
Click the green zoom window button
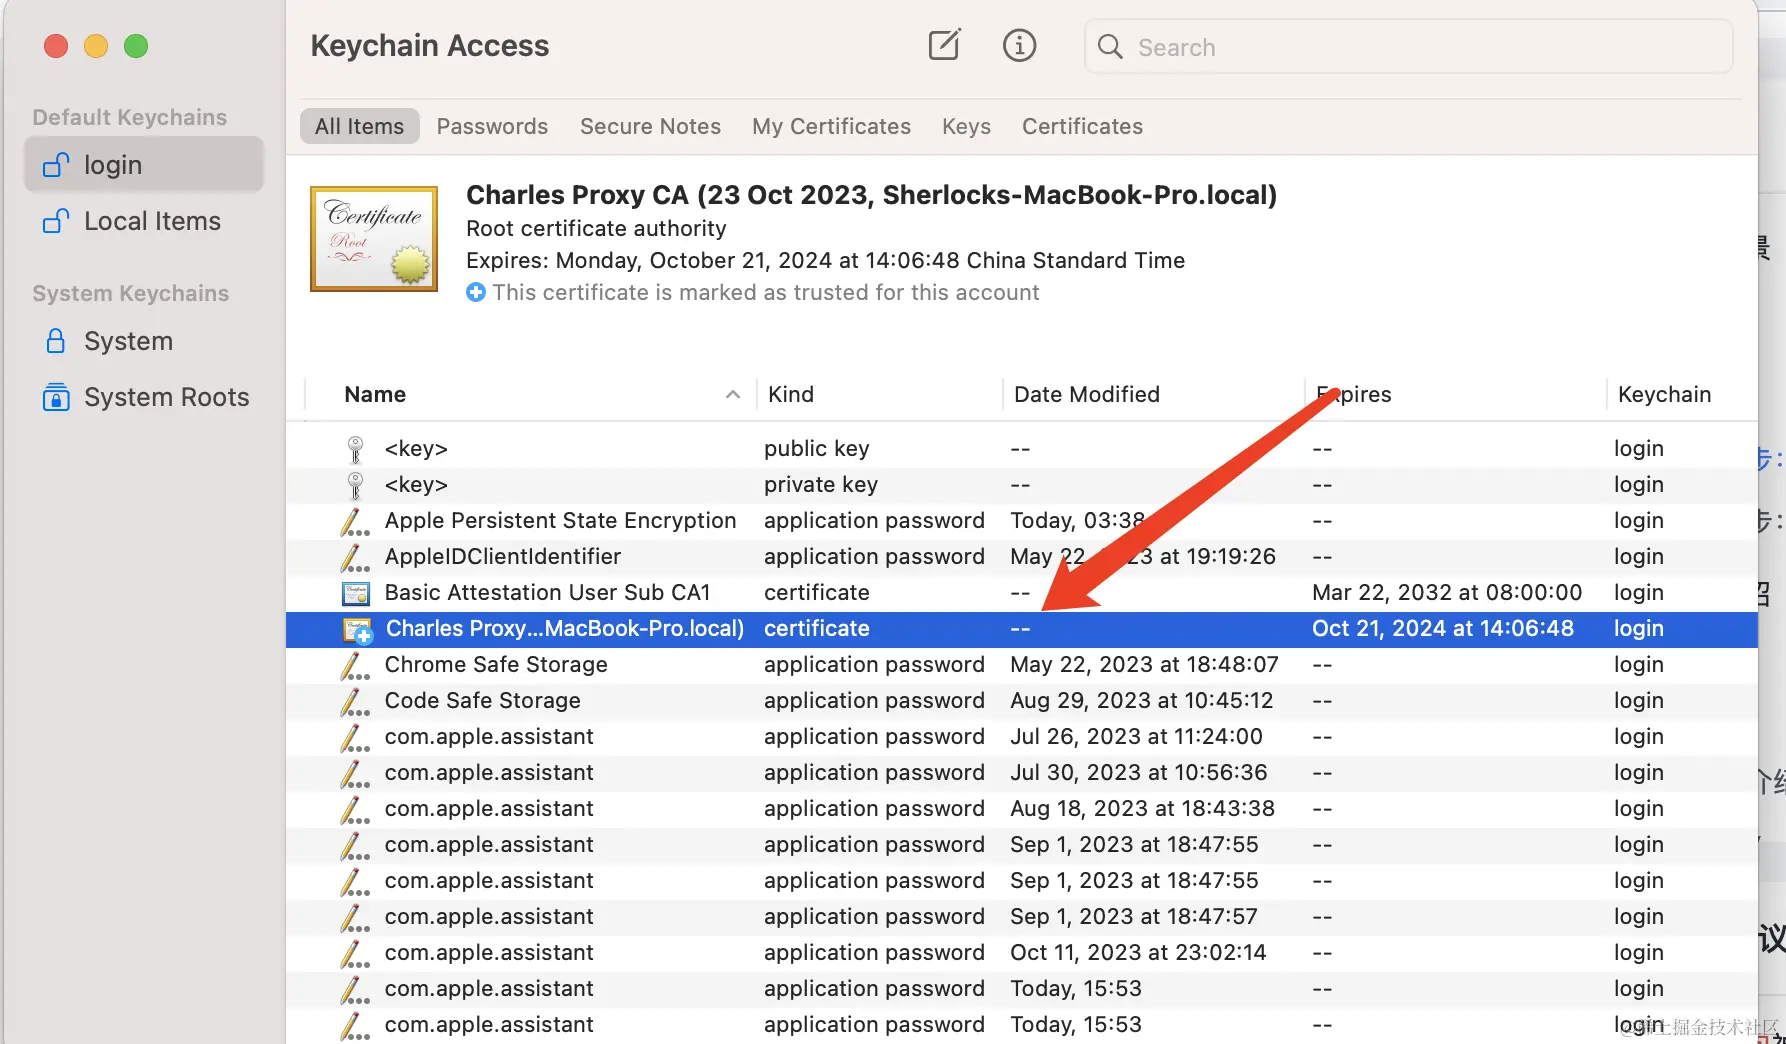click(136, 46)
